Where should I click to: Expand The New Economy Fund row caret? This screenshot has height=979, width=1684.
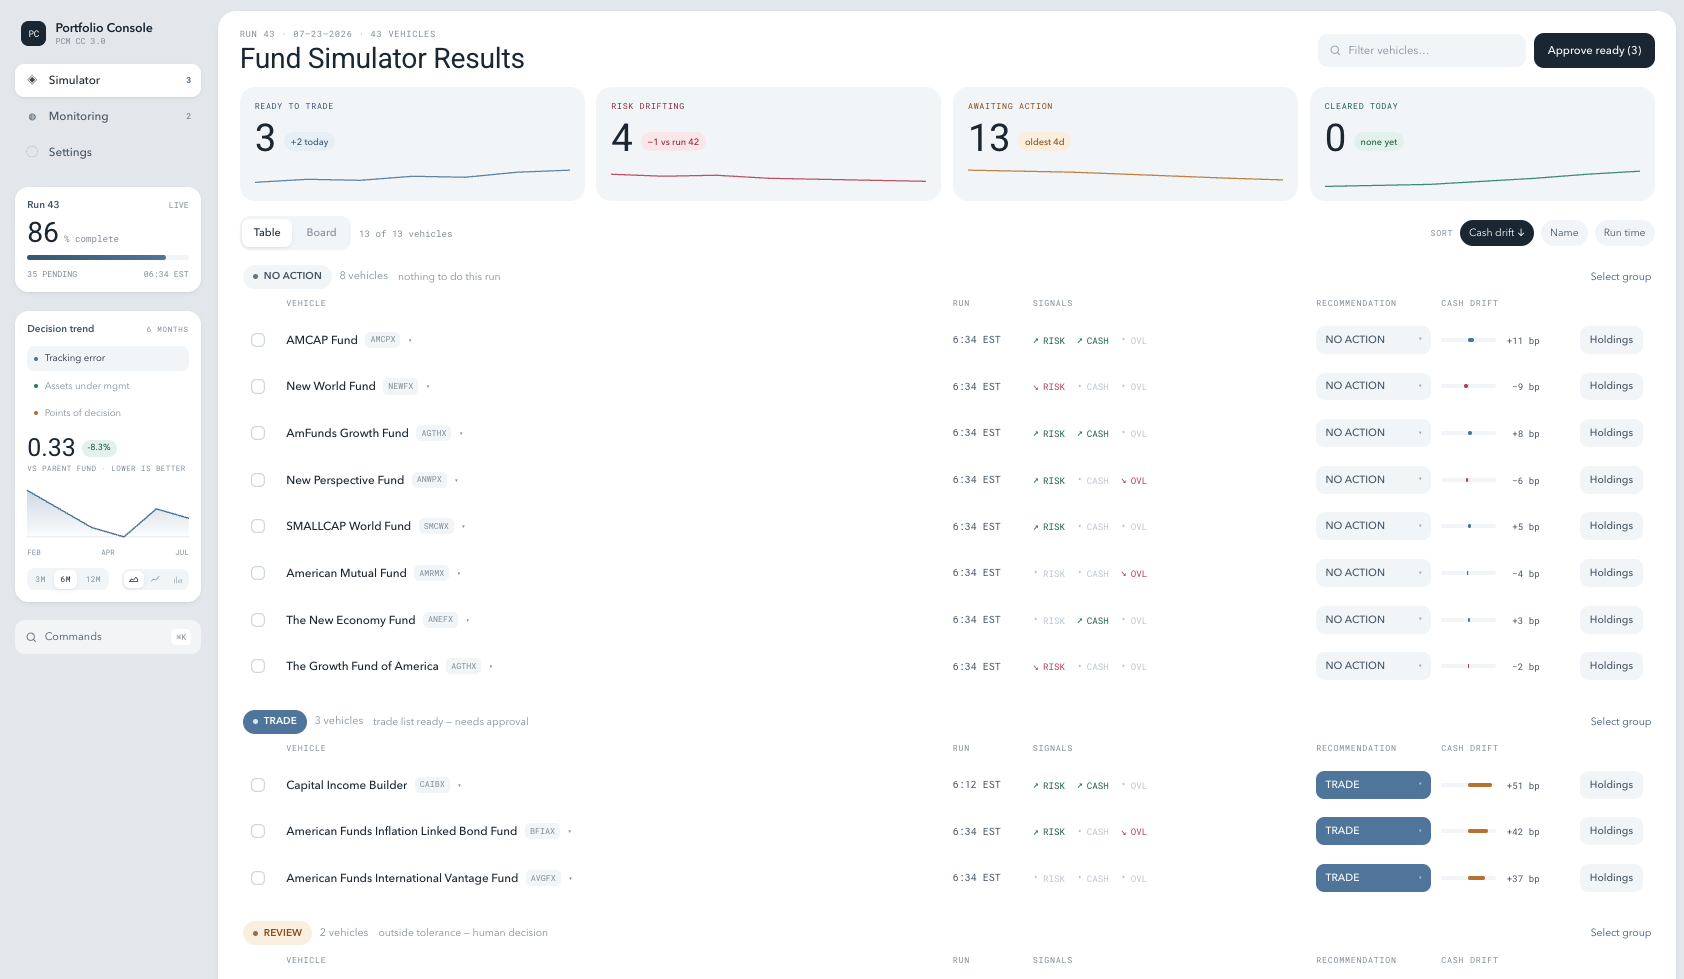point(468,621)
